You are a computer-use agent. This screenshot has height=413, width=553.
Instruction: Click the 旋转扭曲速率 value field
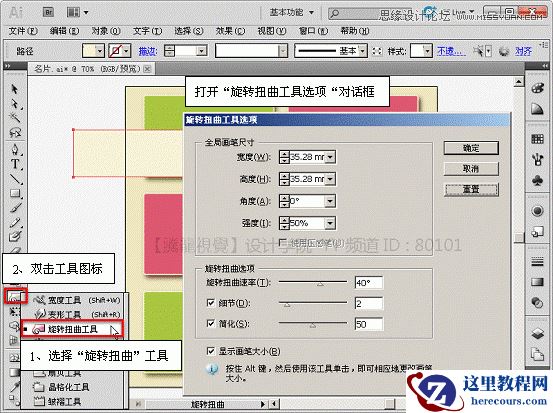click(369, 283)
